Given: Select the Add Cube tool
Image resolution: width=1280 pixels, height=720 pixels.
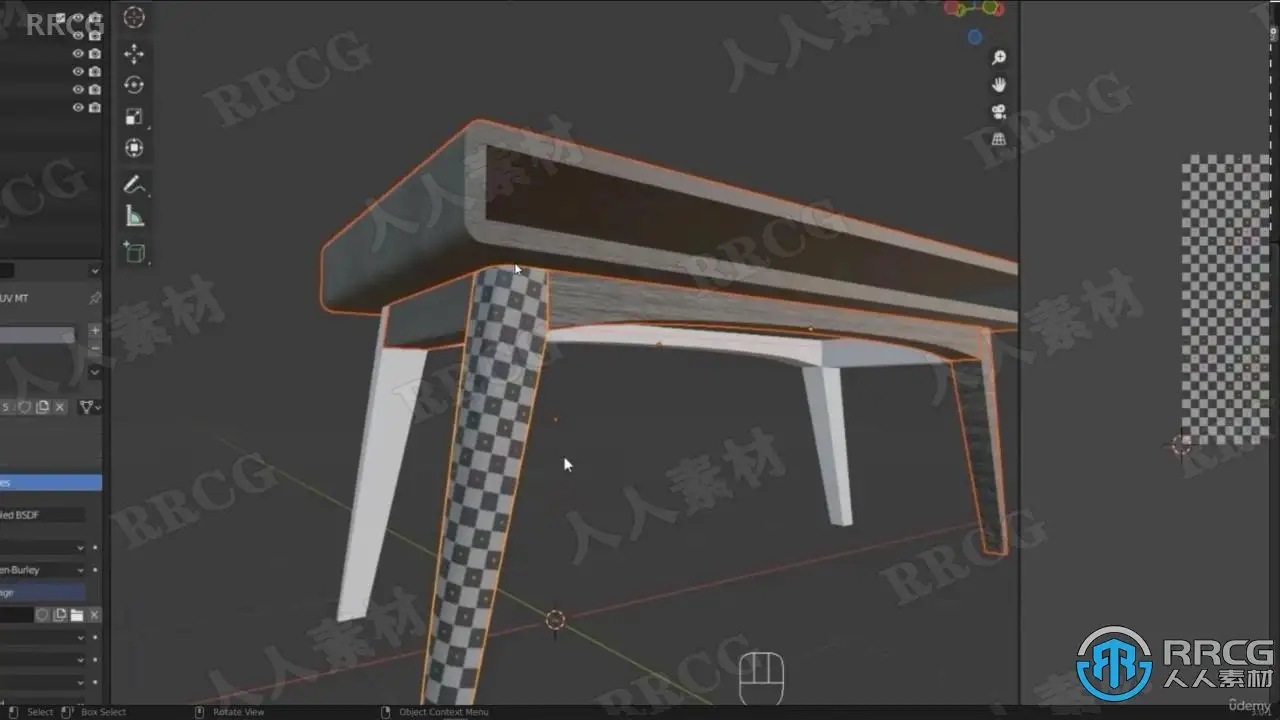Looking at the screenshot, I should coord(134,253).
